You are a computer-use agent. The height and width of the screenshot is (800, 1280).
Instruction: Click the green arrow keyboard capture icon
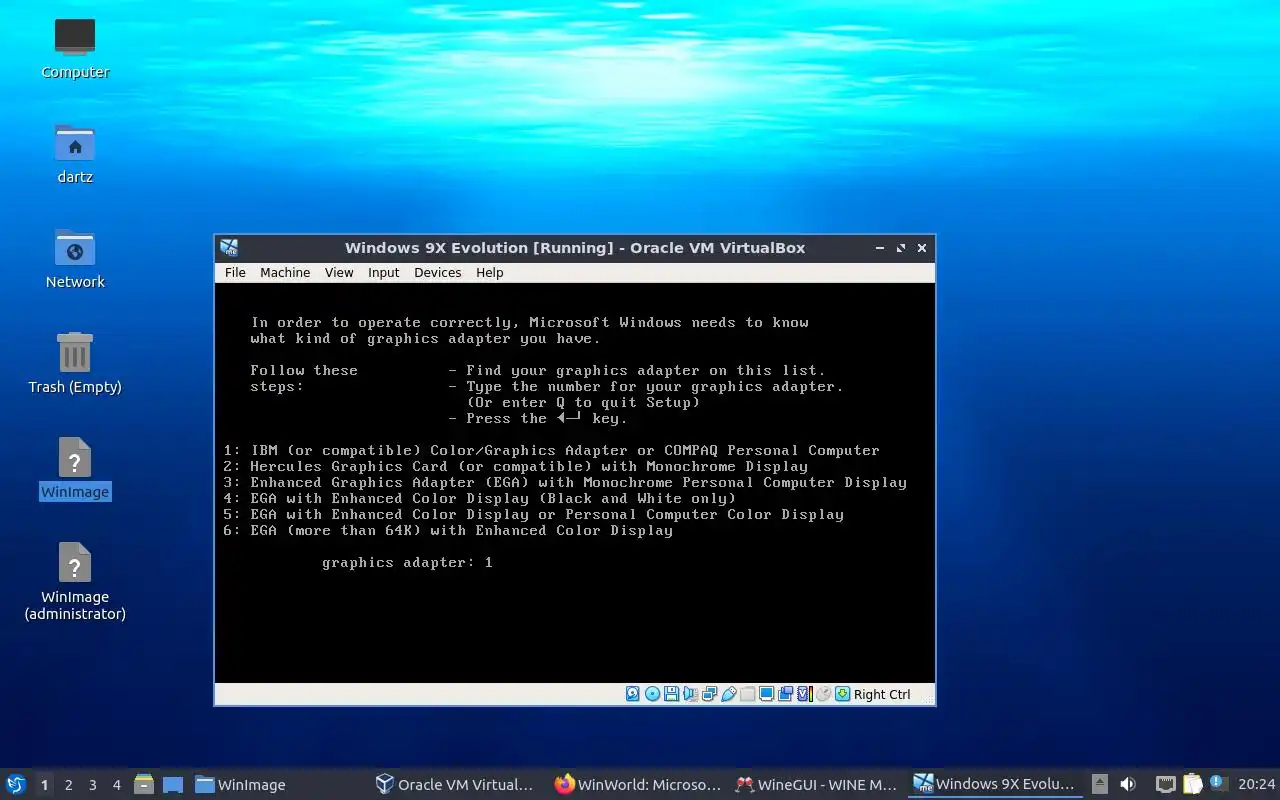[x=843, y=694]
